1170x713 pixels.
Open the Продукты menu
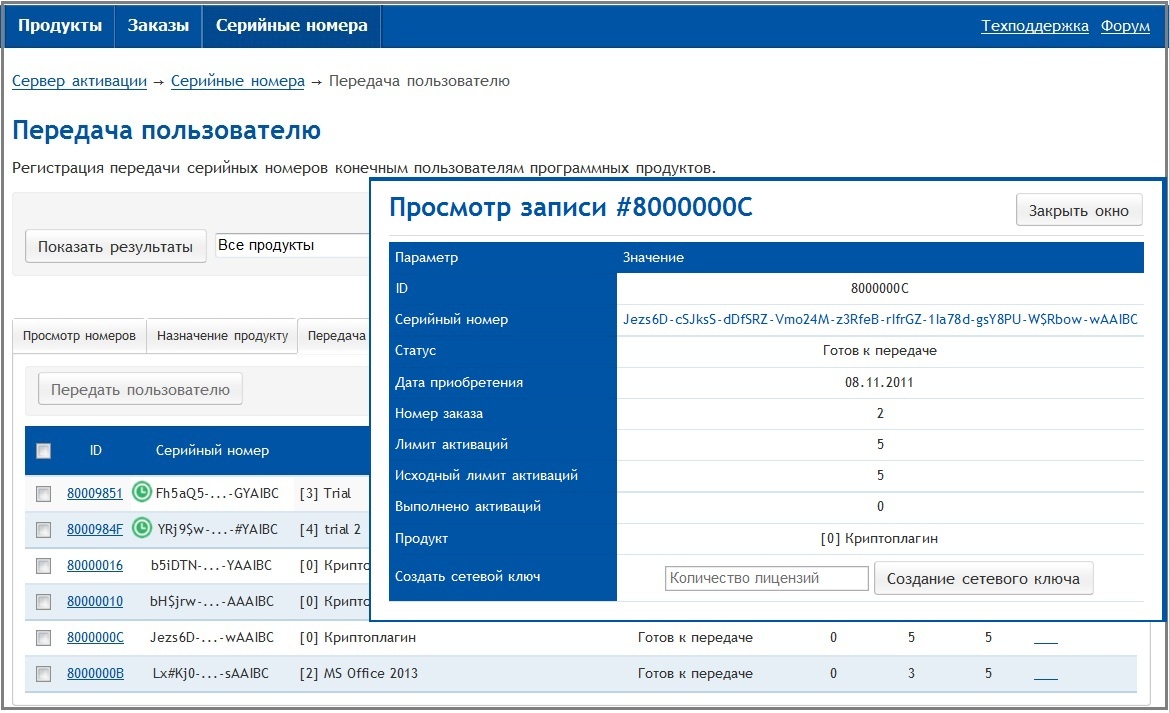pyautogui.click(x=60, y=26)
